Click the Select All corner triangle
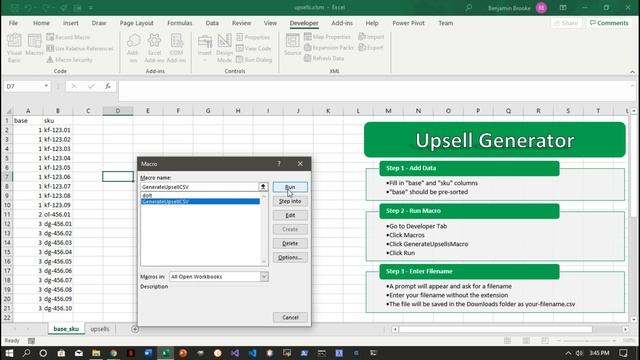This screenshot has height=360, width=640. point(8,111)
